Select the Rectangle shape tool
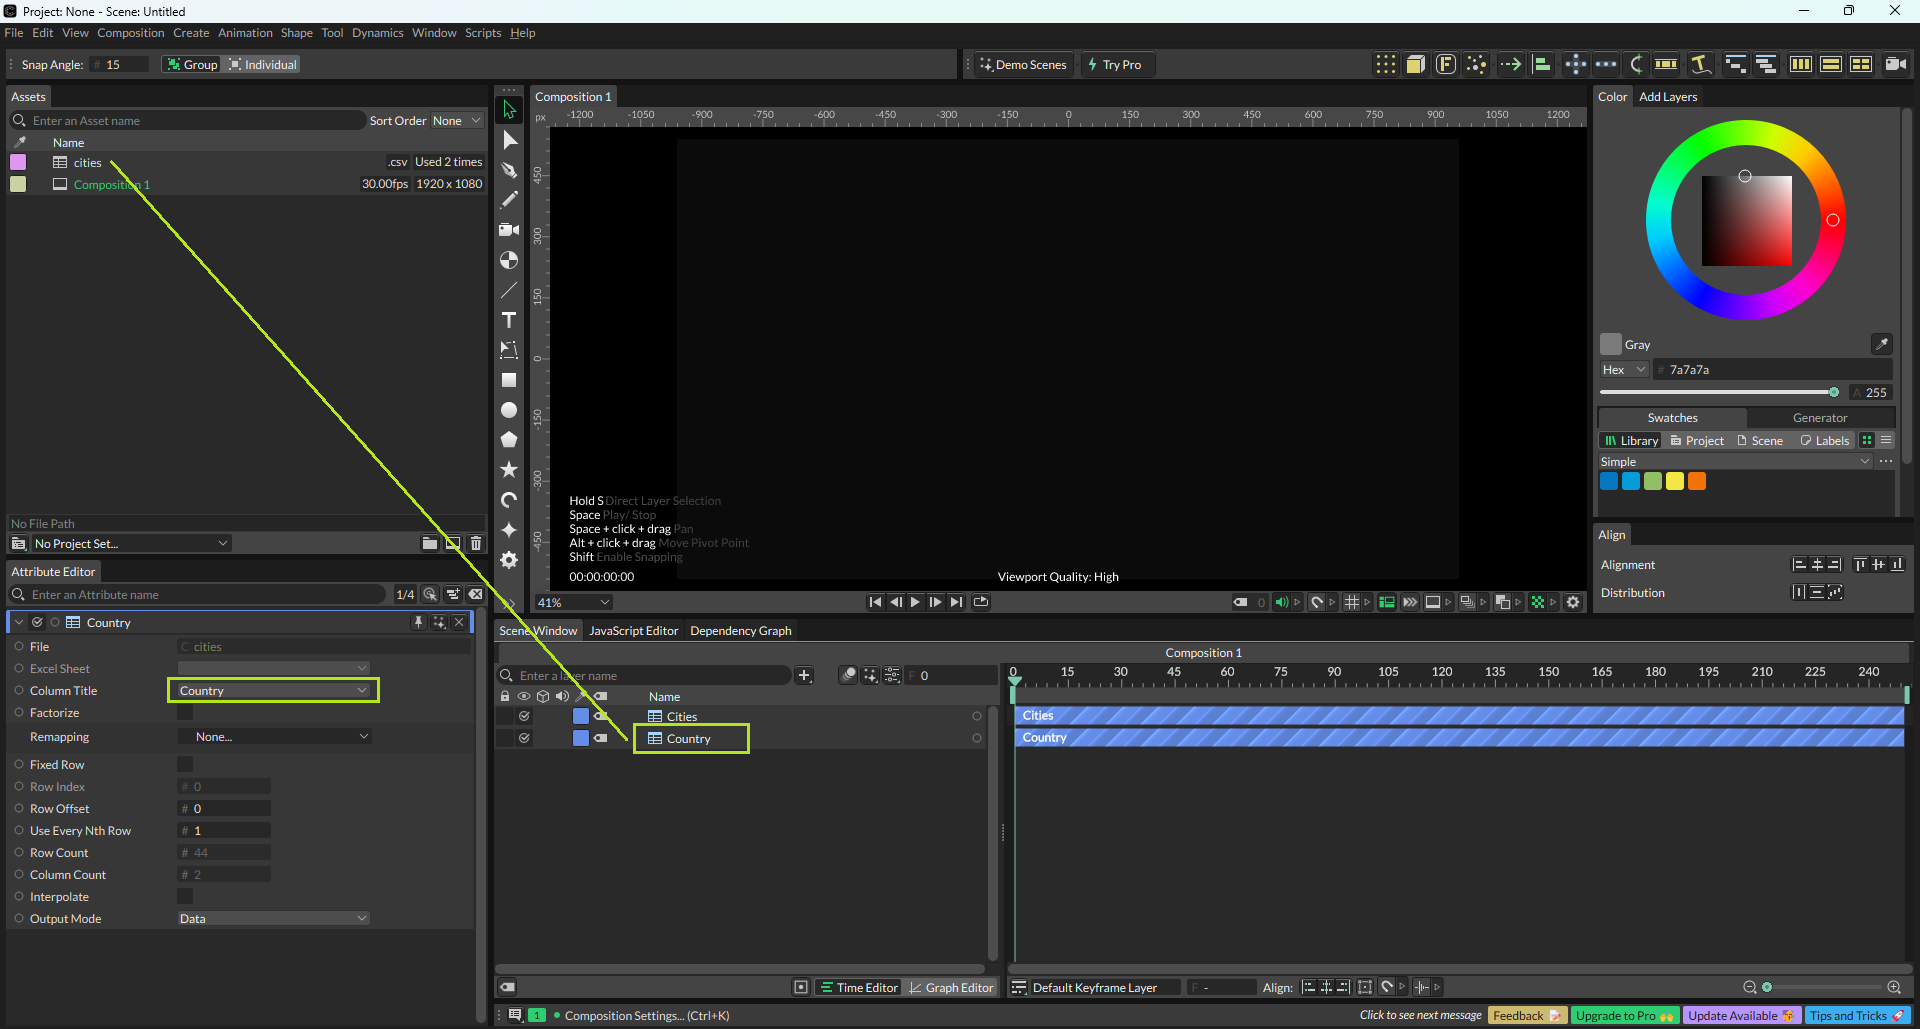 point(509,380)
